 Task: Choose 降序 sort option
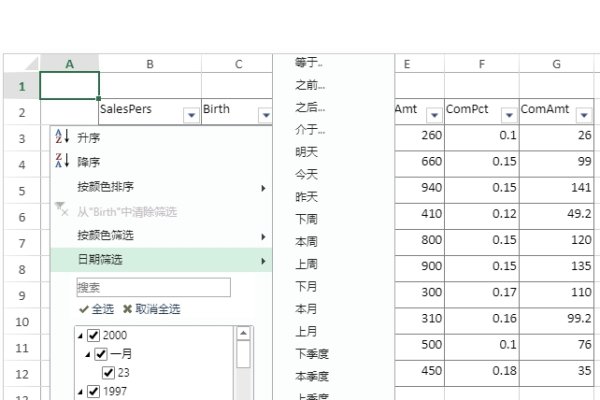pos(161,162)
